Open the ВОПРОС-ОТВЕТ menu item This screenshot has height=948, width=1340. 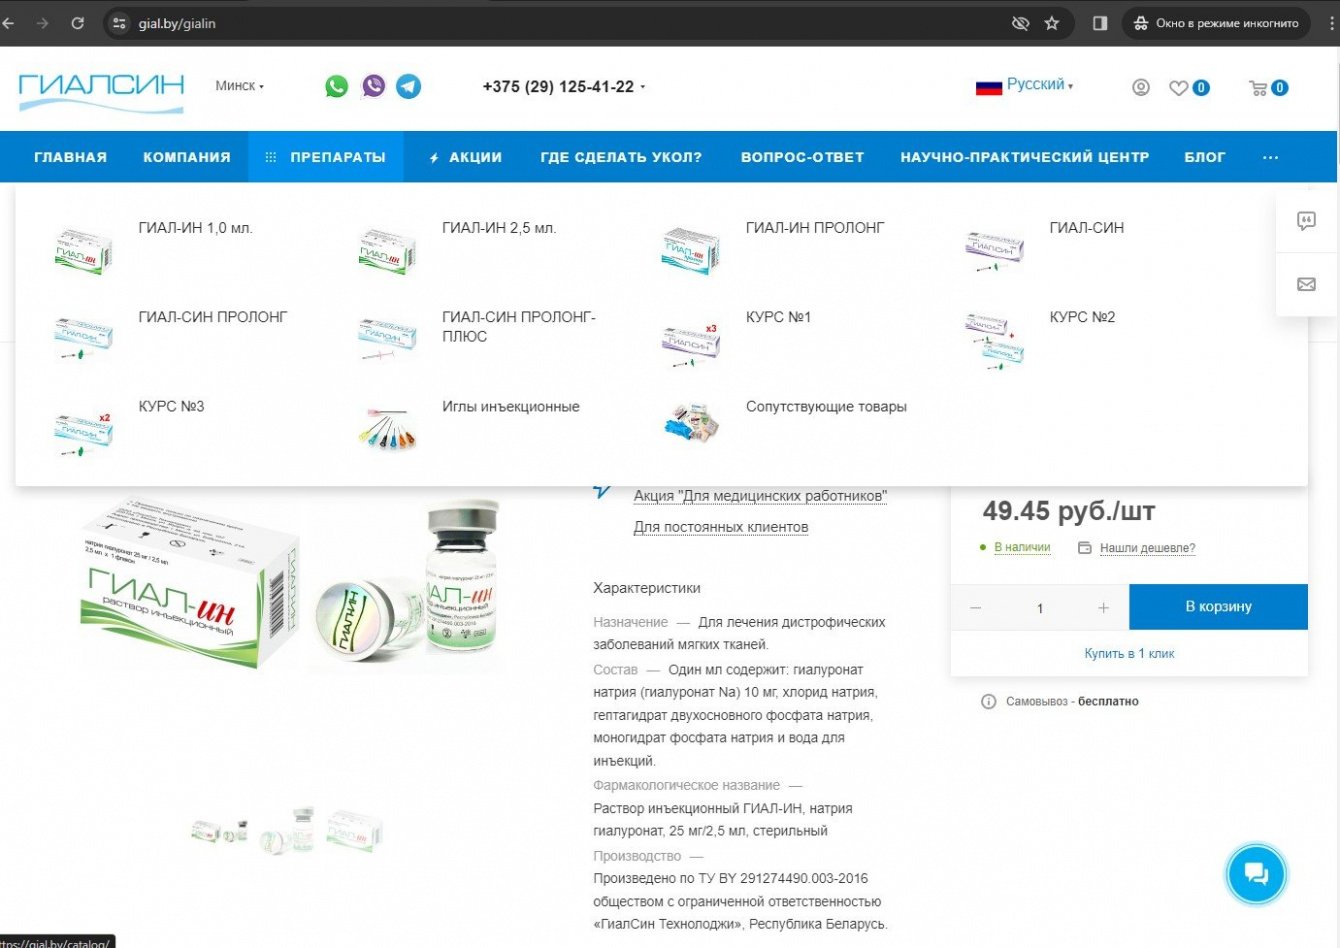coord(802,157)
